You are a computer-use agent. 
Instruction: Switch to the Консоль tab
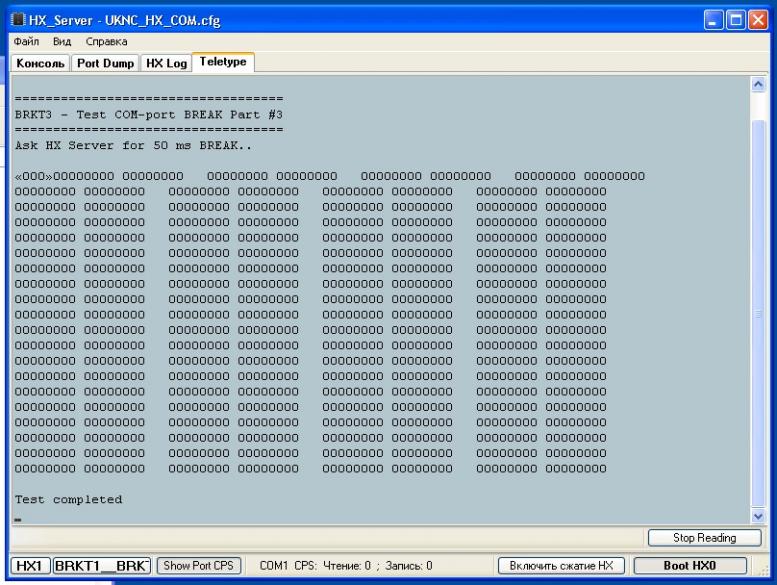coord(41,64)
